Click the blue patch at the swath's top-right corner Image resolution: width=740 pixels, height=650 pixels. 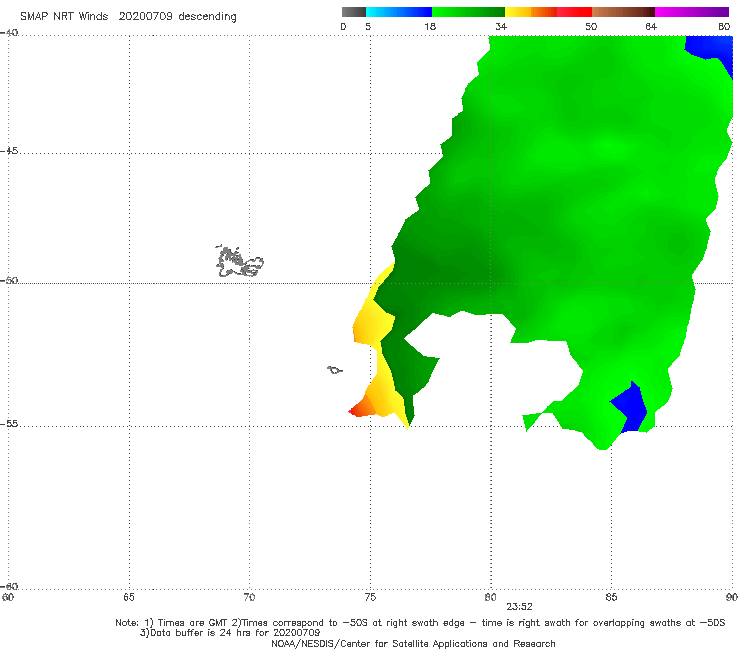point(713,47)
